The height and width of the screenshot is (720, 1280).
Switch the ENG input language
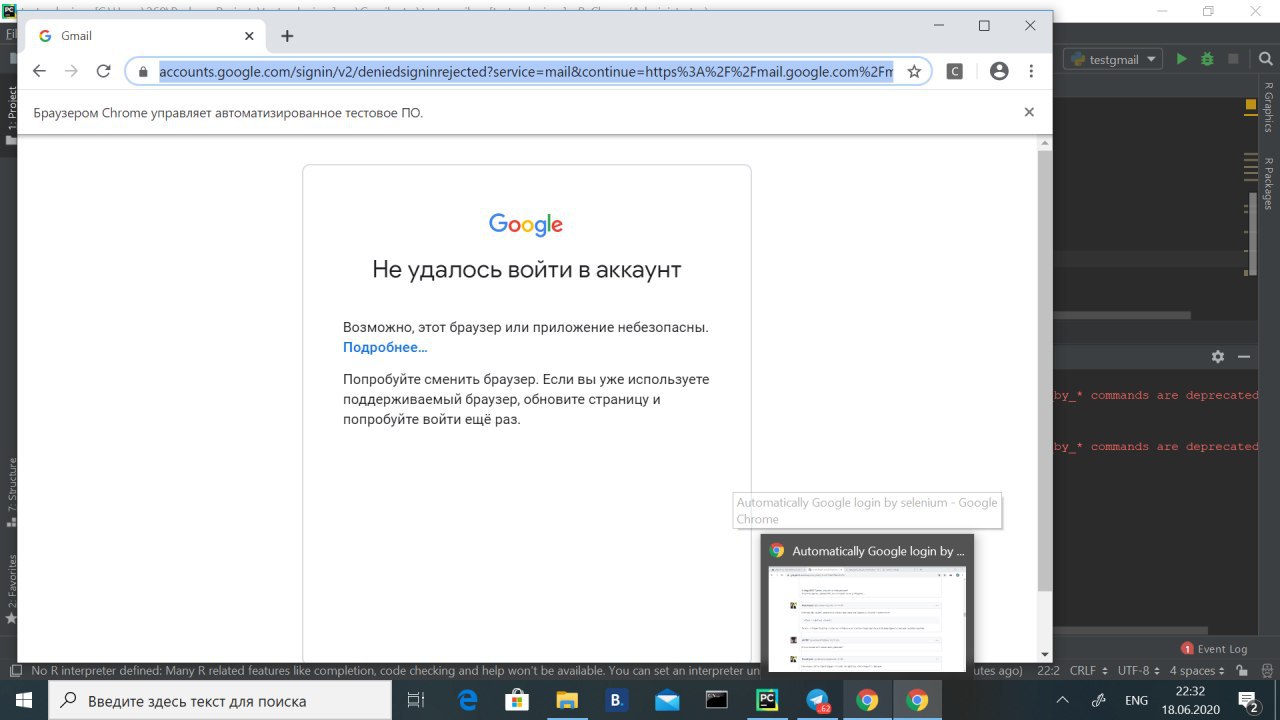coord(1136,700)
